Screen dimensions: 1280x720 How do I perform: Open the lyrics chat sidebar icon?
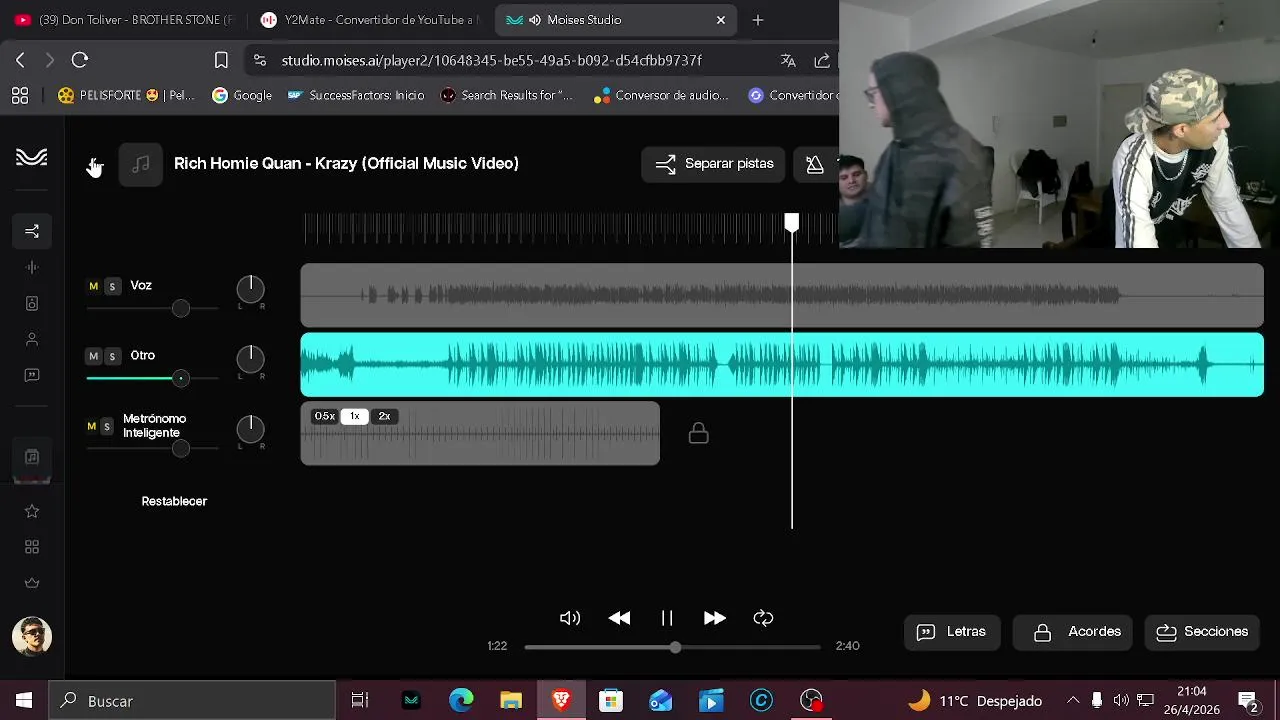(x=32, y=375)
